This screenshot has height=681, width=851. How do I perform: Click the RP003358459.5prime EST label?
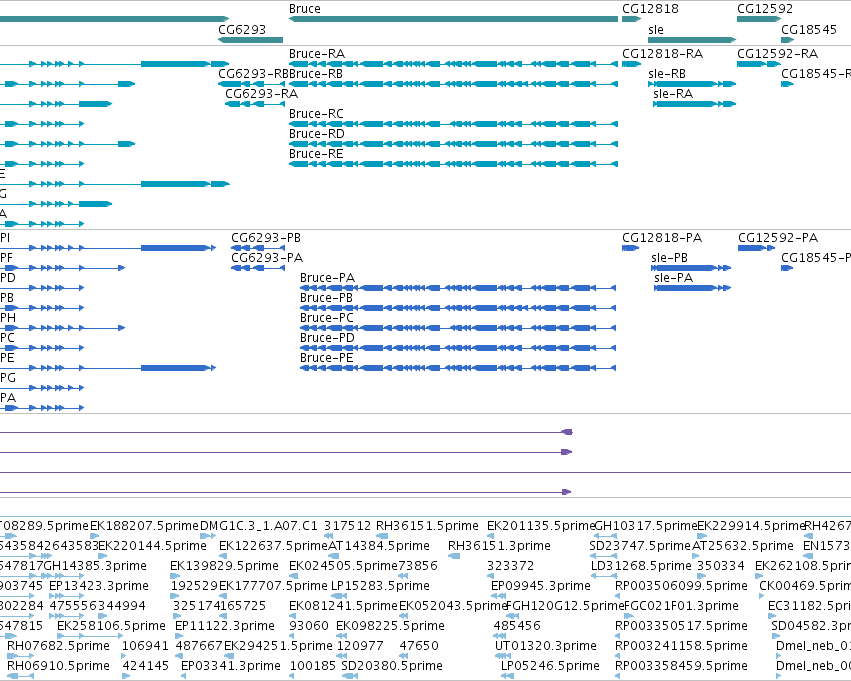(x=681, y=666)
